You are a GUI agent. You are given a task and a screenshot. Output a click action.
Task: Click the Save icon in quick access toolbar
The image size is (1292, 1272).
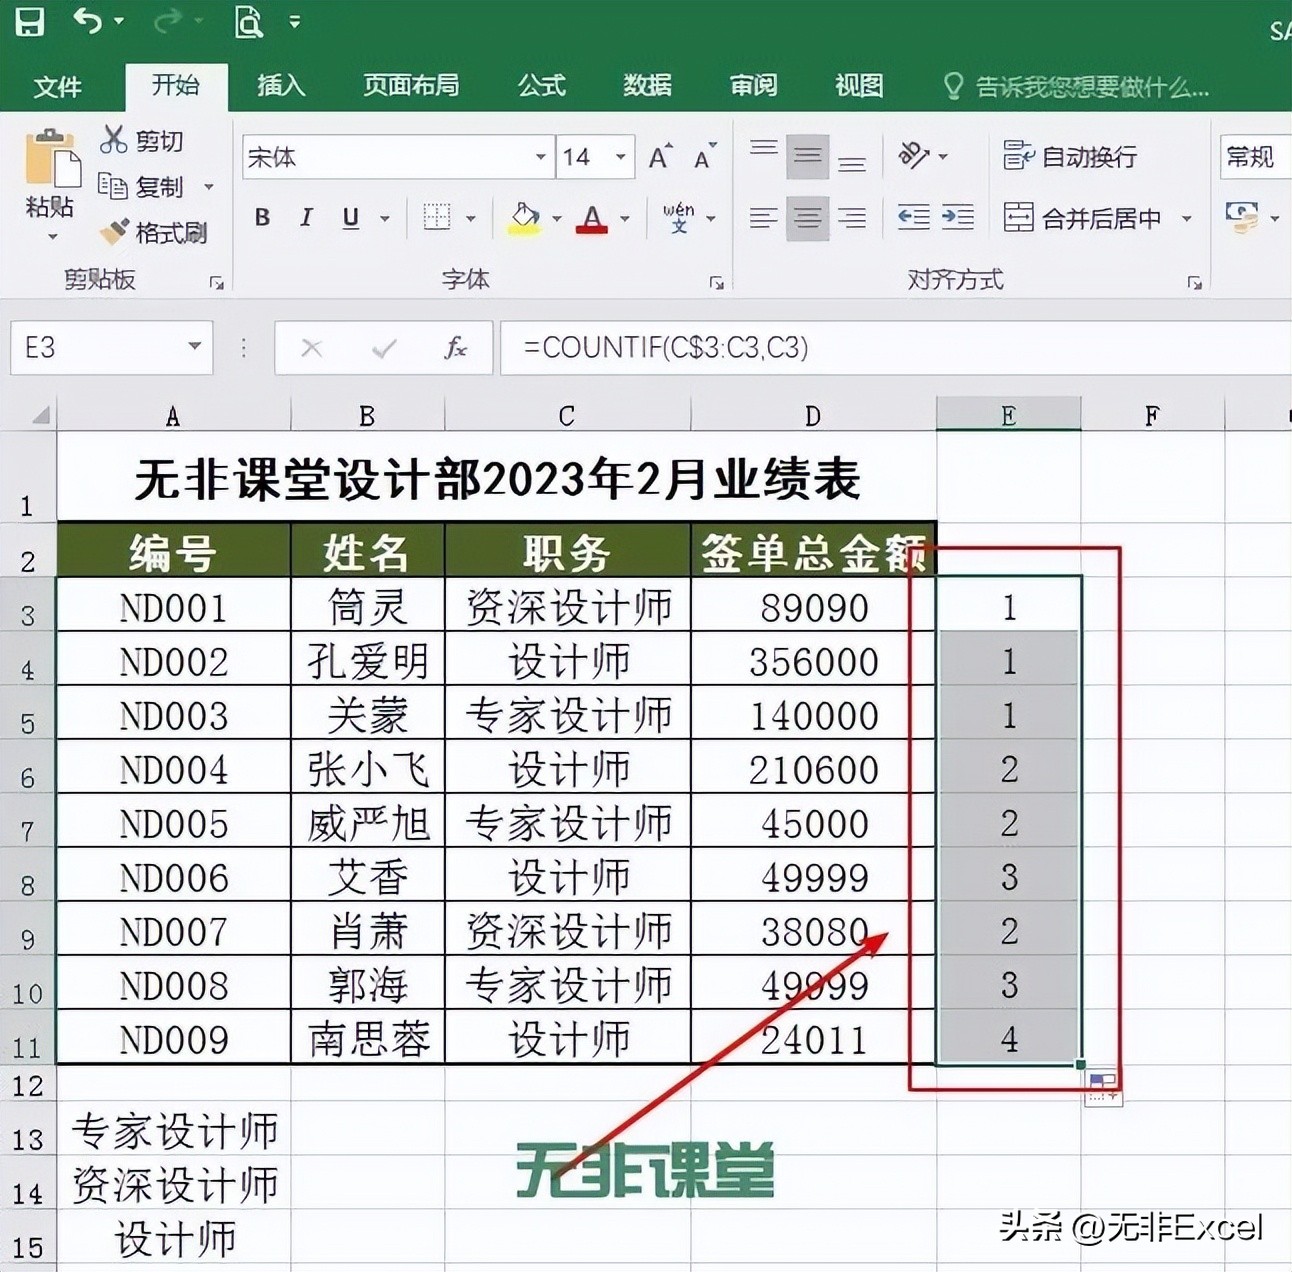click(30, 22)
